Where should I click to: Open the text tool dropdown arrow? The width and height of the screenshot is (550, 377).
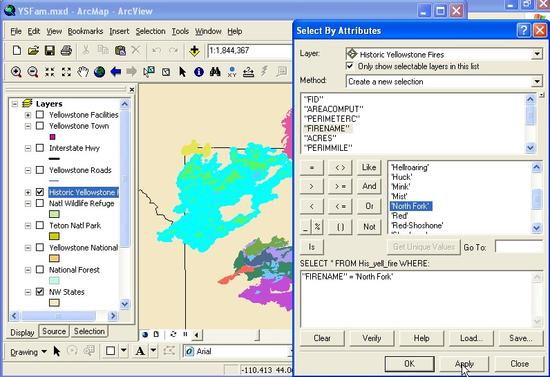(154, 351)
